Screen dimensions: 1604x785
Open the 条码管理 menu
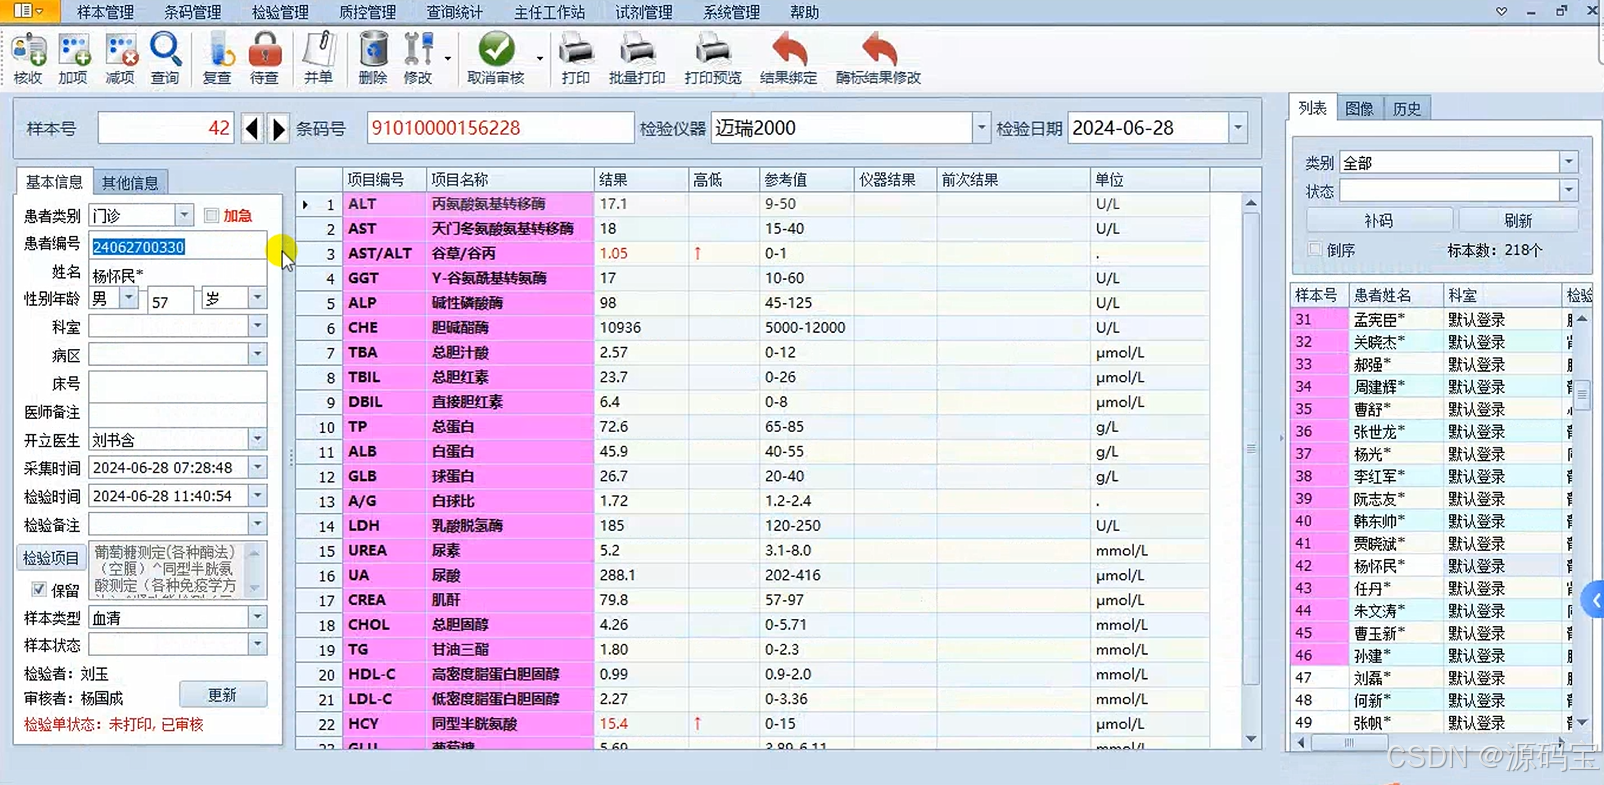[192, 12]
